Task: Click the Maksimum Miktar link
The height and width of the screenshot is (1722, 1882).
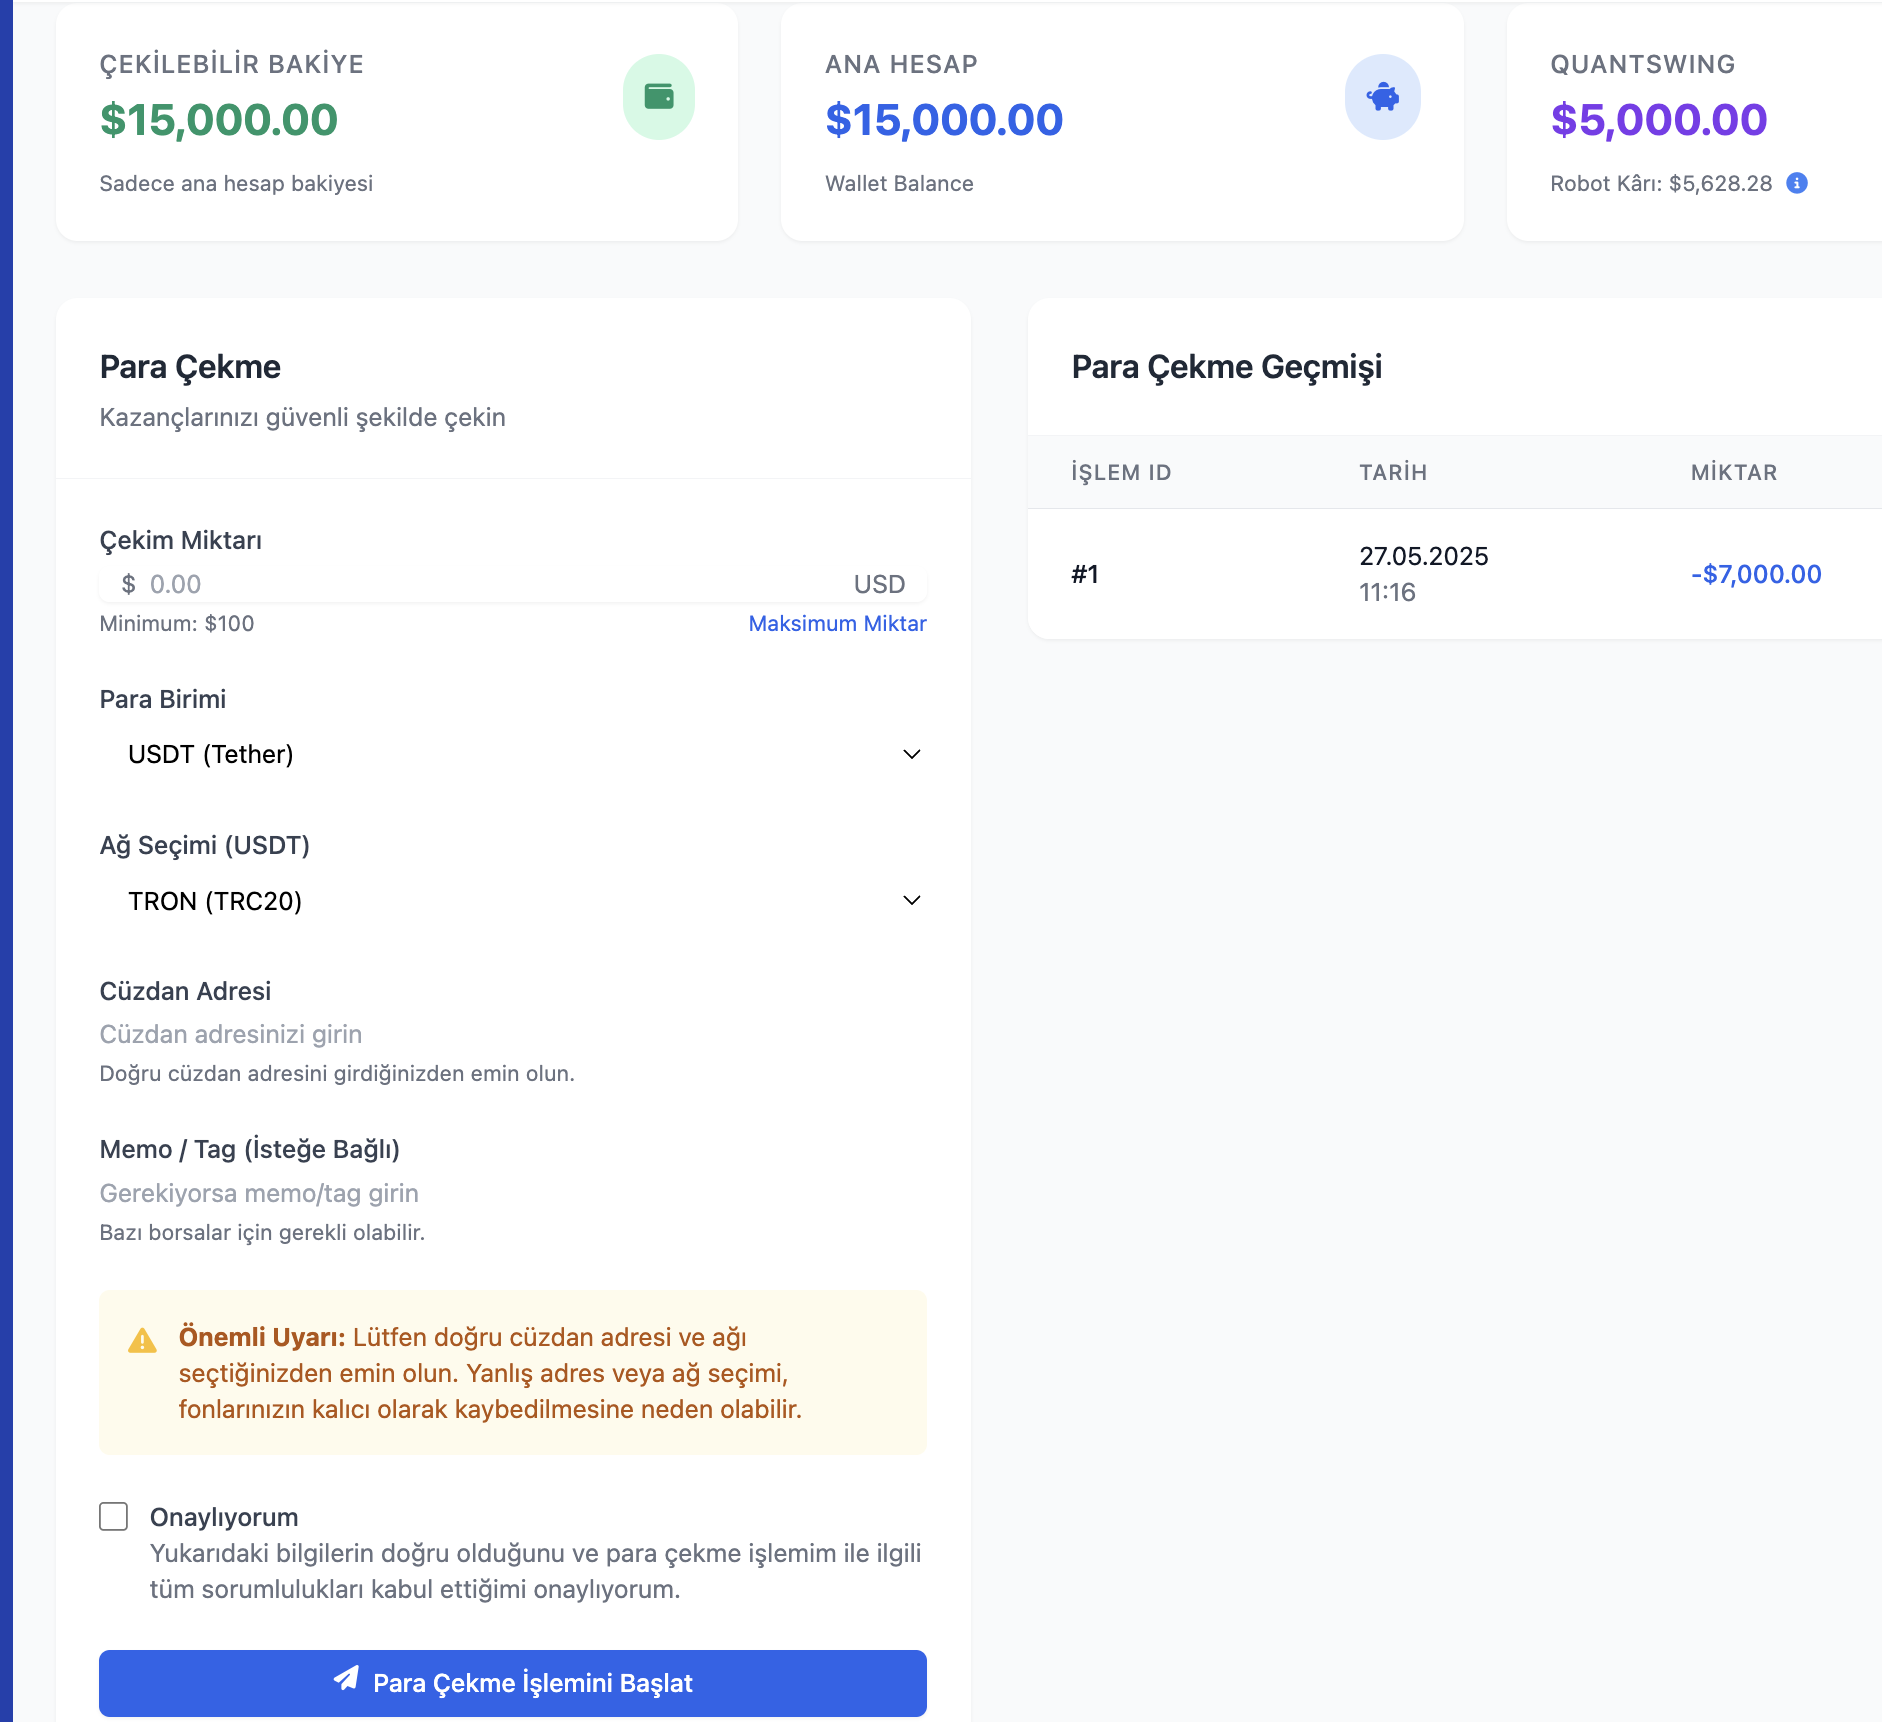Action: pos(837,623)
